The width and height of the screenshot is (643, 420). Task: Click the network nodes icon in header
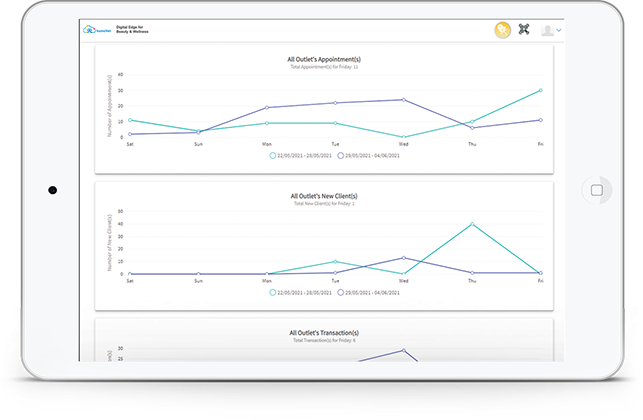[x=524, y=29]
